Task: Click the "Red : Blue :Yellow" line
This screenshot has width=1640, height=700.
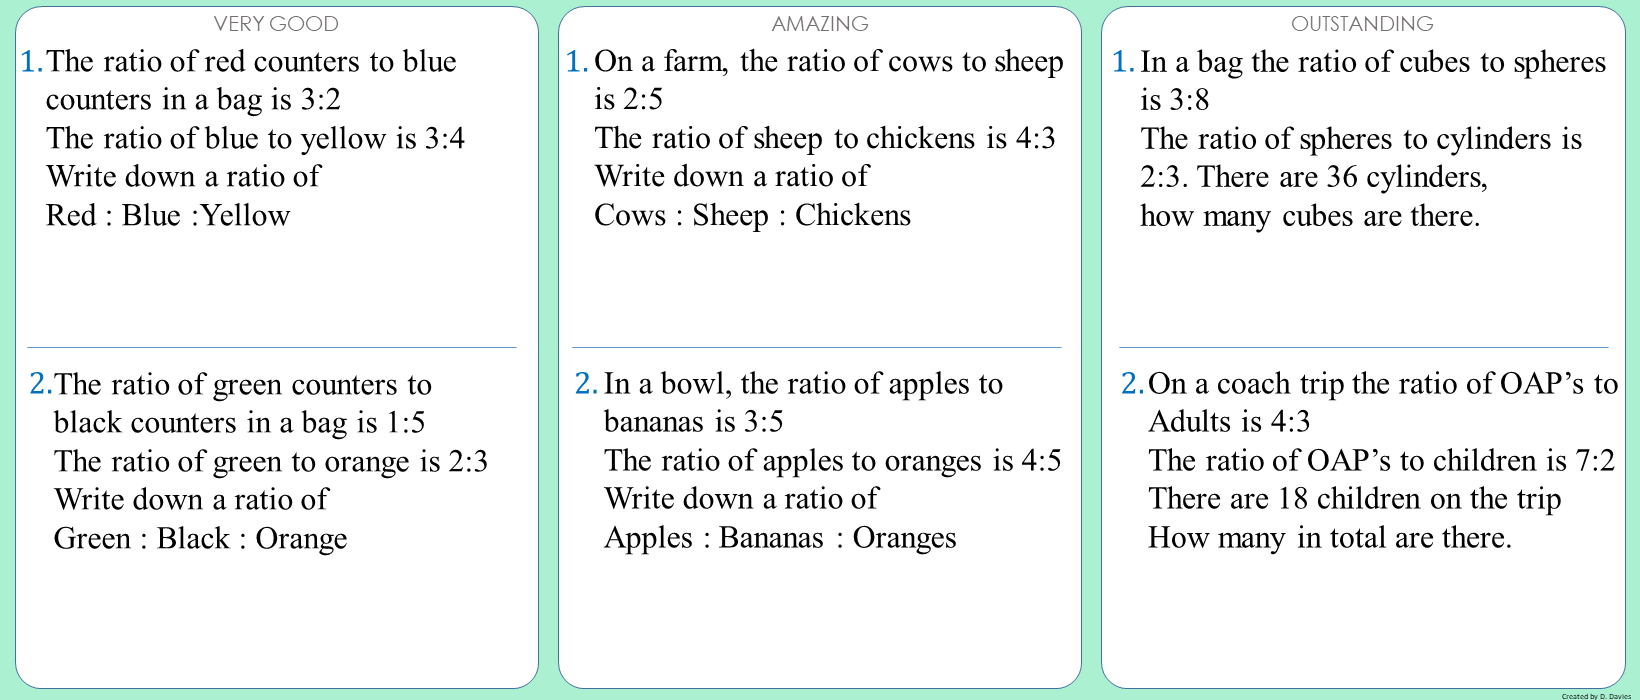Action: 168,216
